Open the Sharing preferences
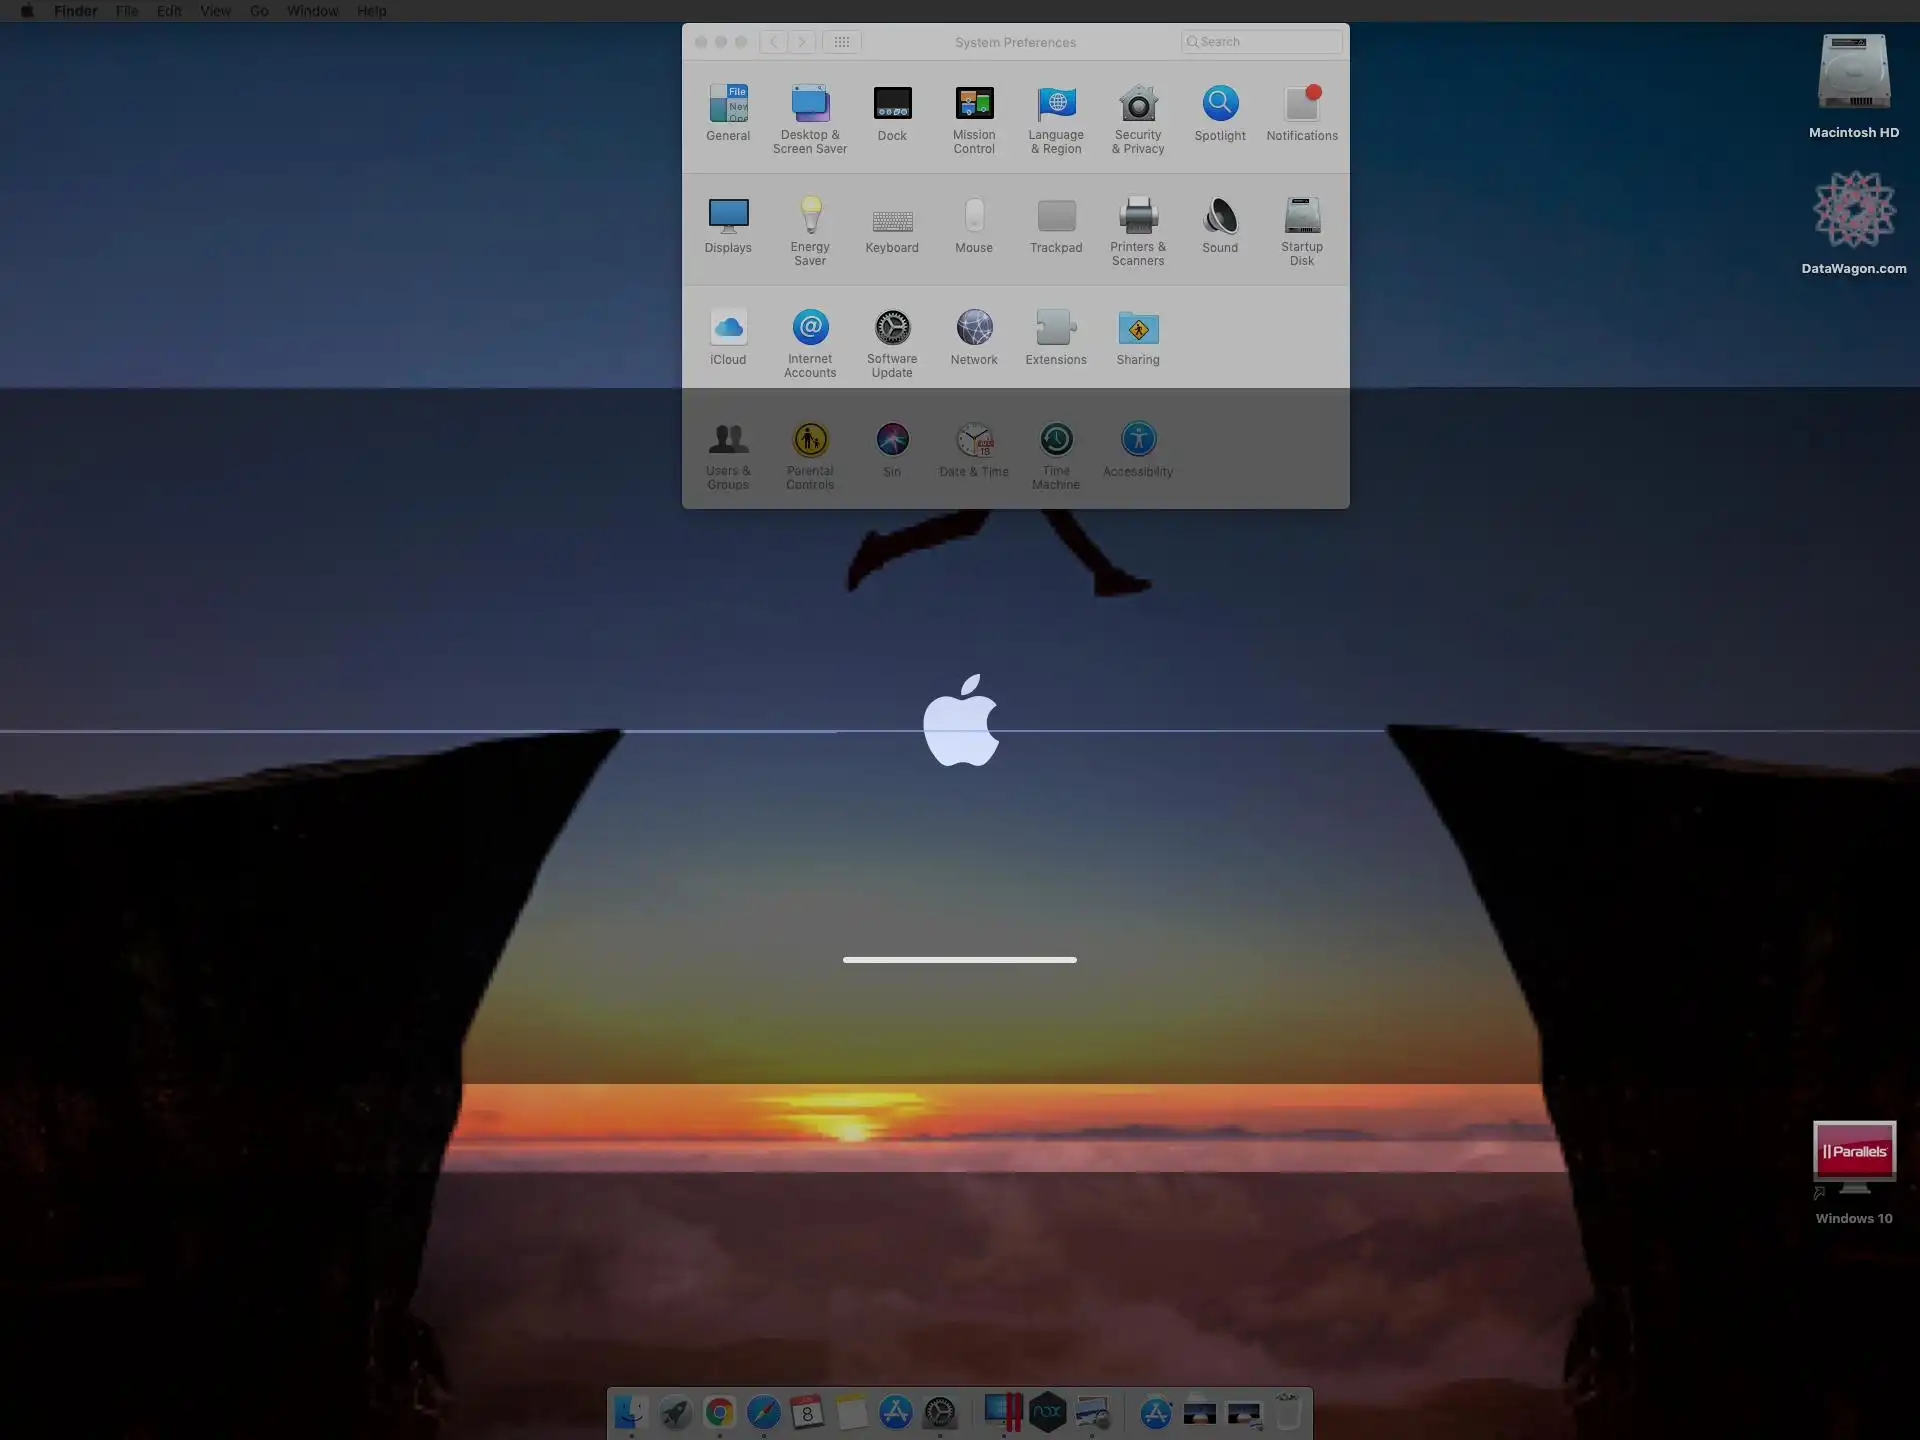 1138,328
